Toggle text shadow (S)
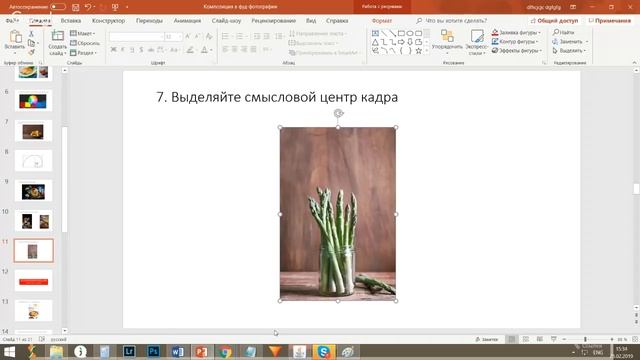Viewport: 640px width, 360px height. [x=141, y=50]
